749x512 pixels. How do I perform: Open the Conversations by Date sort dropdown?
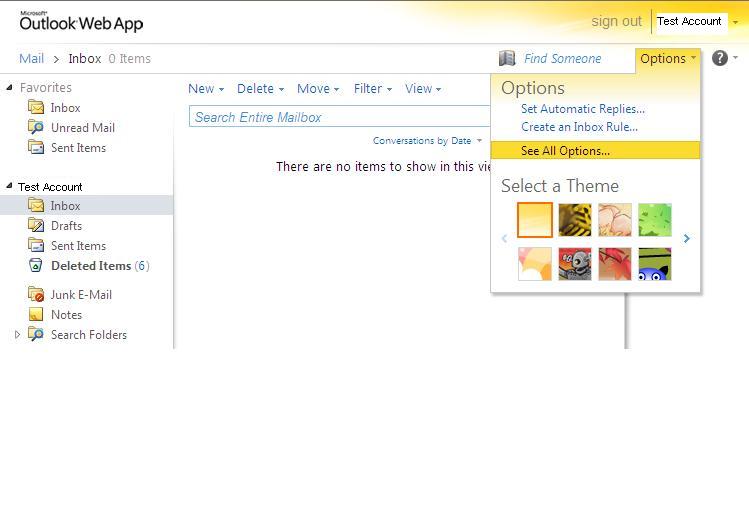(427, 141)
